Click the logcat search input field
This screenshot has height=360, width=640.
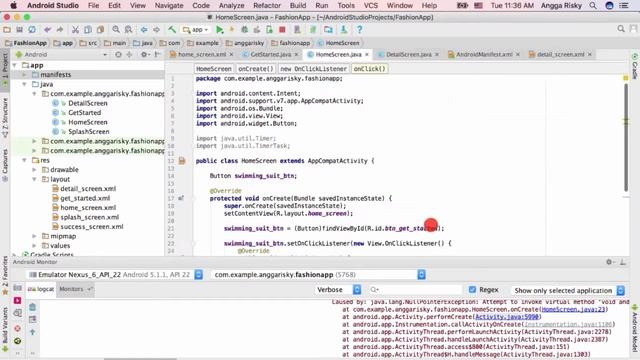[415, 290]
